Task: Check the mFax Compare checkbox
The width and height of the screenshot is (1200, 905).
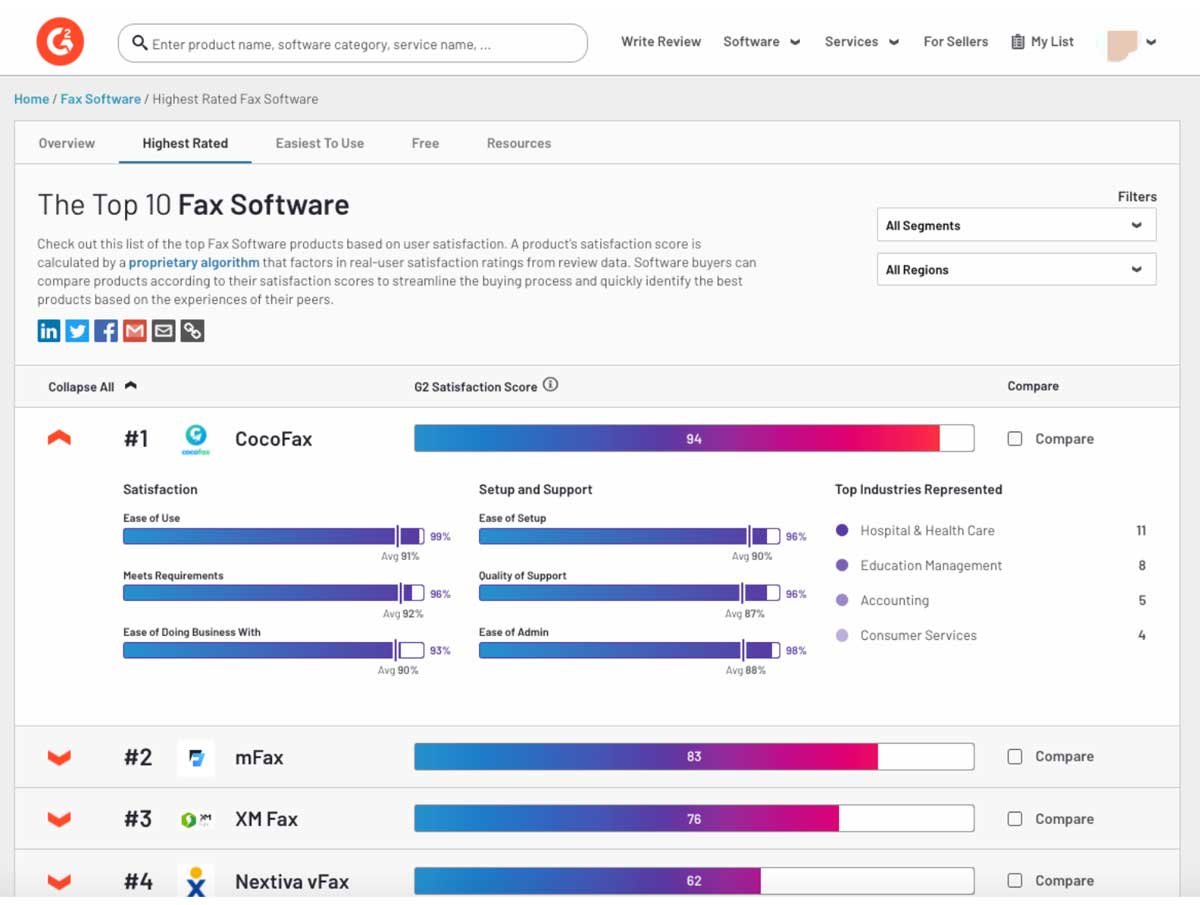Action: click(x=1015, y=757)
